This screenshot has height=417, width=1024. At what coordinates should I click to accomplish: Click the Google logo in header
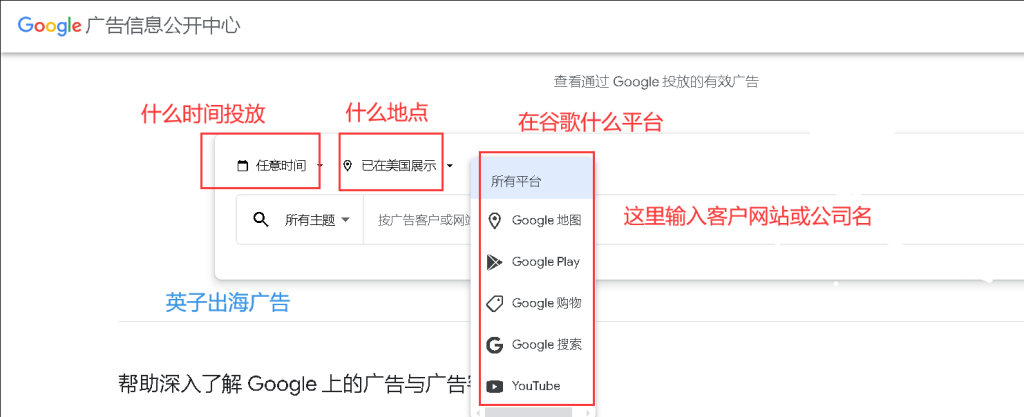(49, 26)
